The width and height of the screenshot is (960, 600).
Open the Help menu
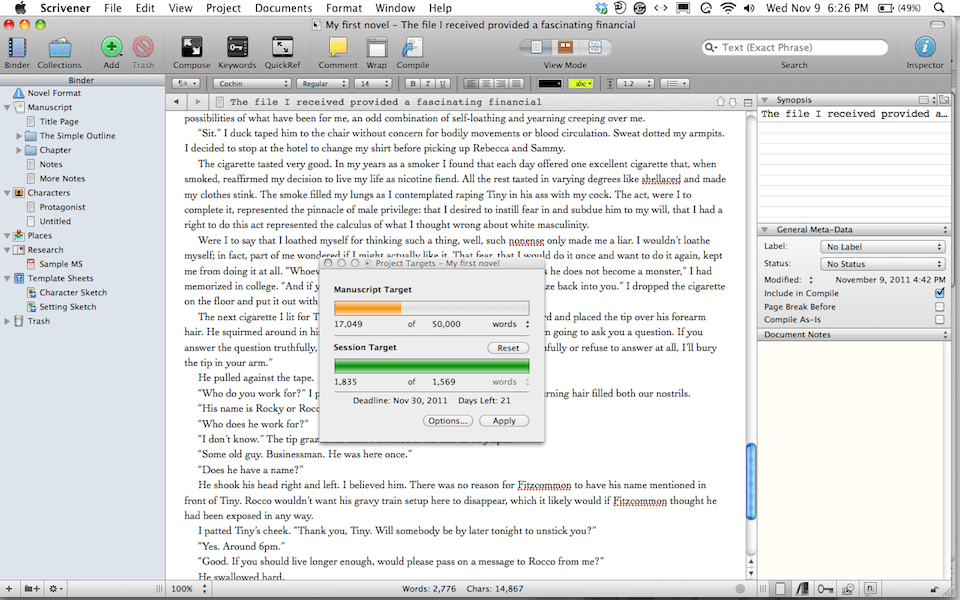click(x=440, y=8)
